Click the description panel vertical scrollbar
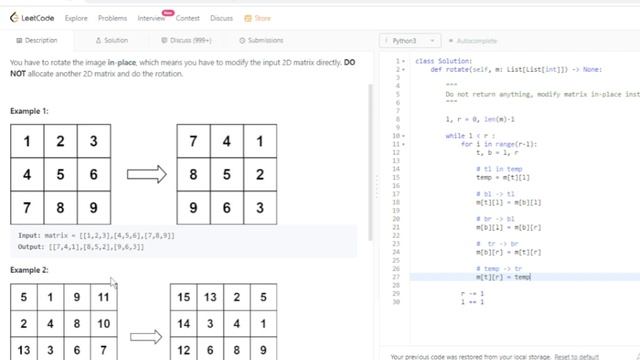The height and width of the screenshot is (360, 640). 370,162
